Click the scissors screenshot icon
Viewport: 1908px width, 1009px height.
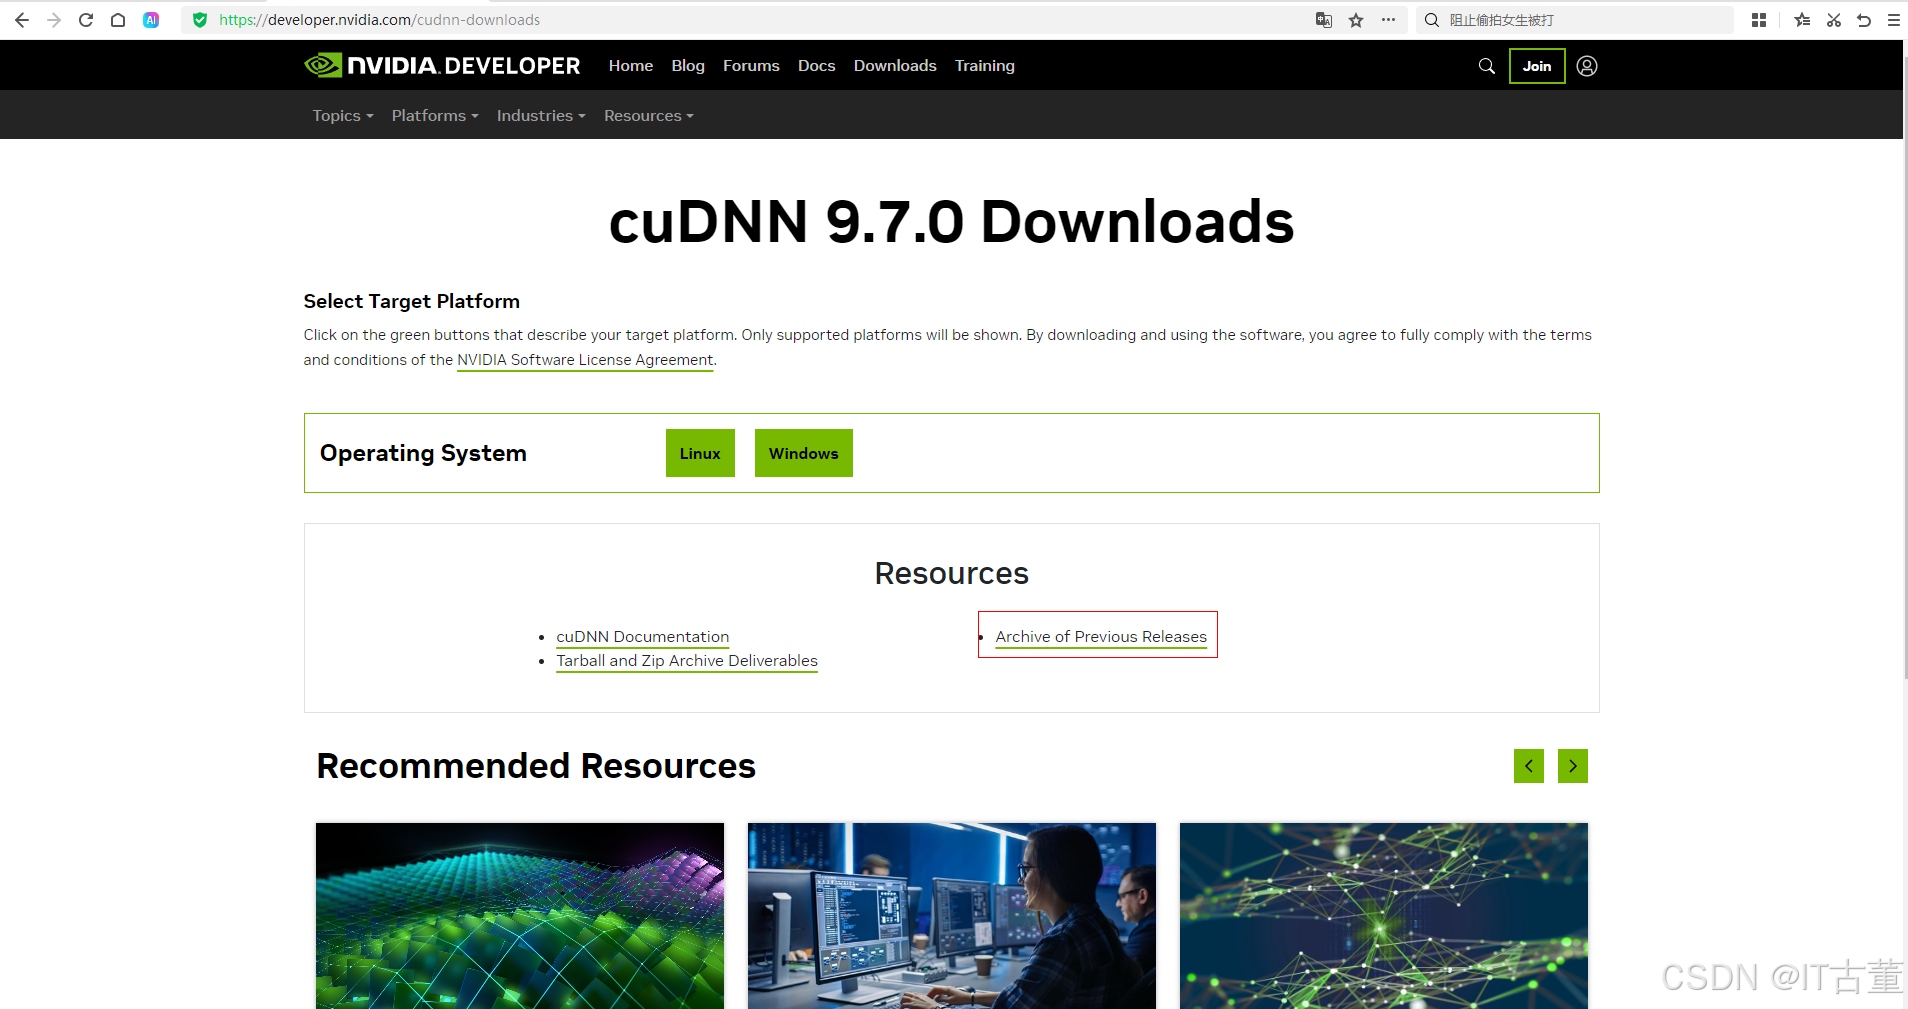(1834, 20)
